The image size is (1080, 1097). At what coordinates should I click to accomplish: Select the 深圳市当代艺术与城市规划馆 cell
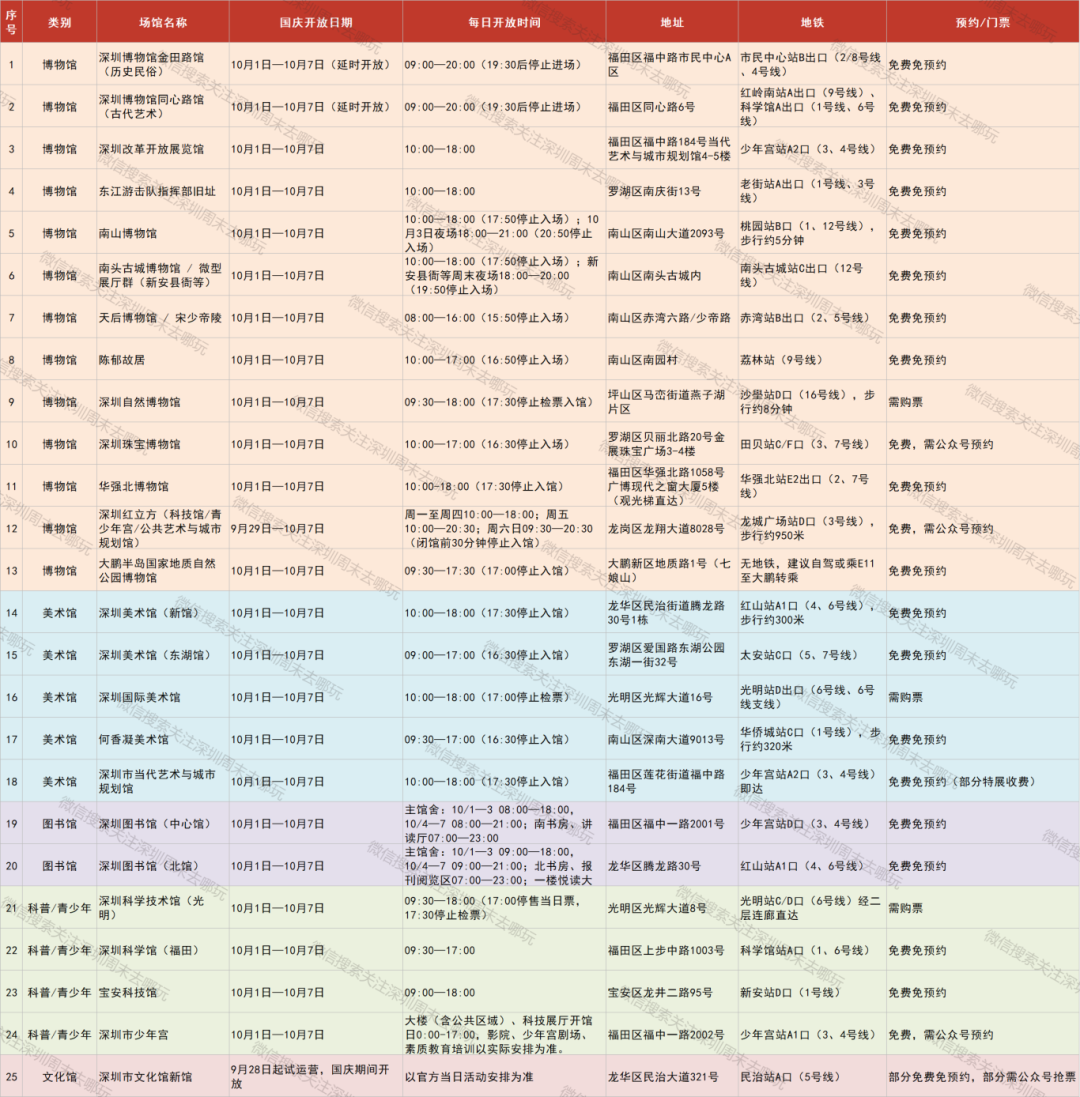point(162,781)
